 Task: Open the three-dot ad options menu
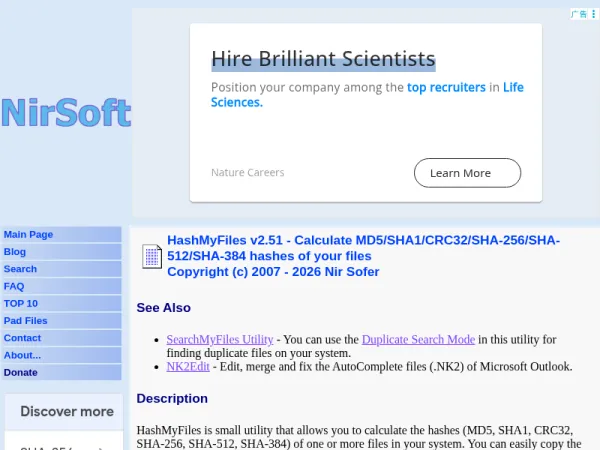pos(593,14)
